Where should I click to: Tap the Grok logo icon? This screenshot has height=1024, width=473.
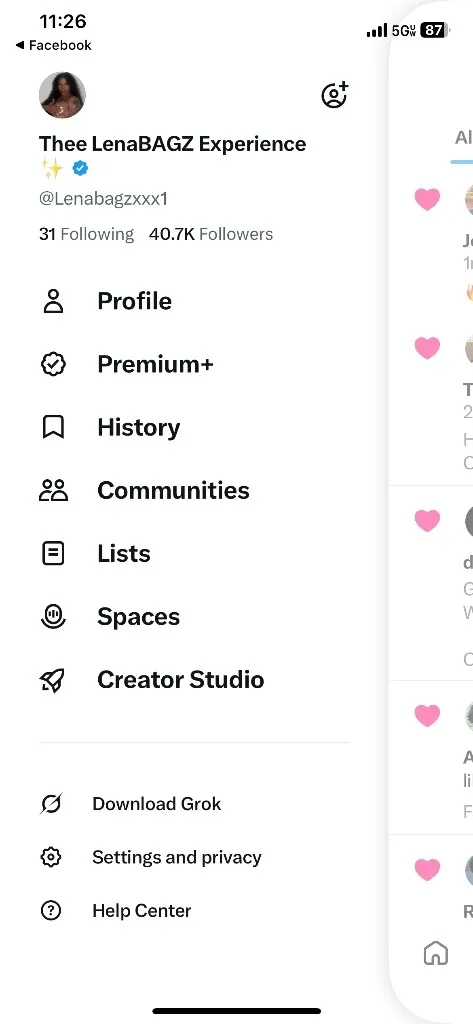pyautogui.click(x=51, y=804)
